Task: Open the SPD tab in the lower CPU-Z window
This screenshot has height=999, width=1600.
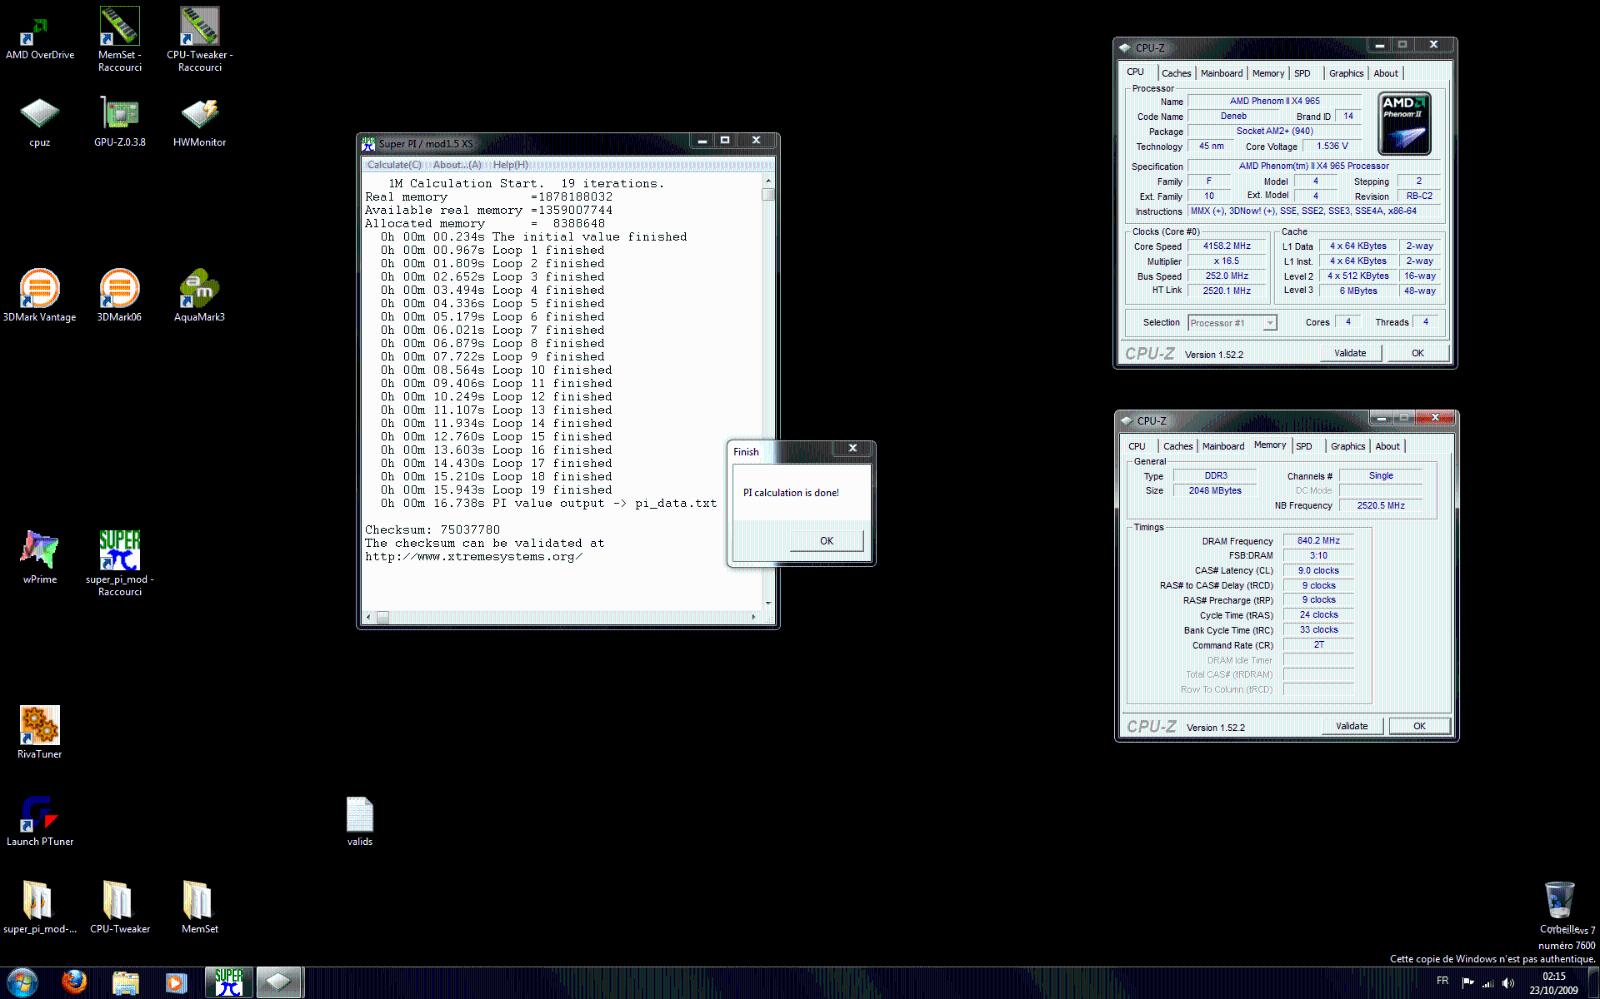Action: (1304, 446)
